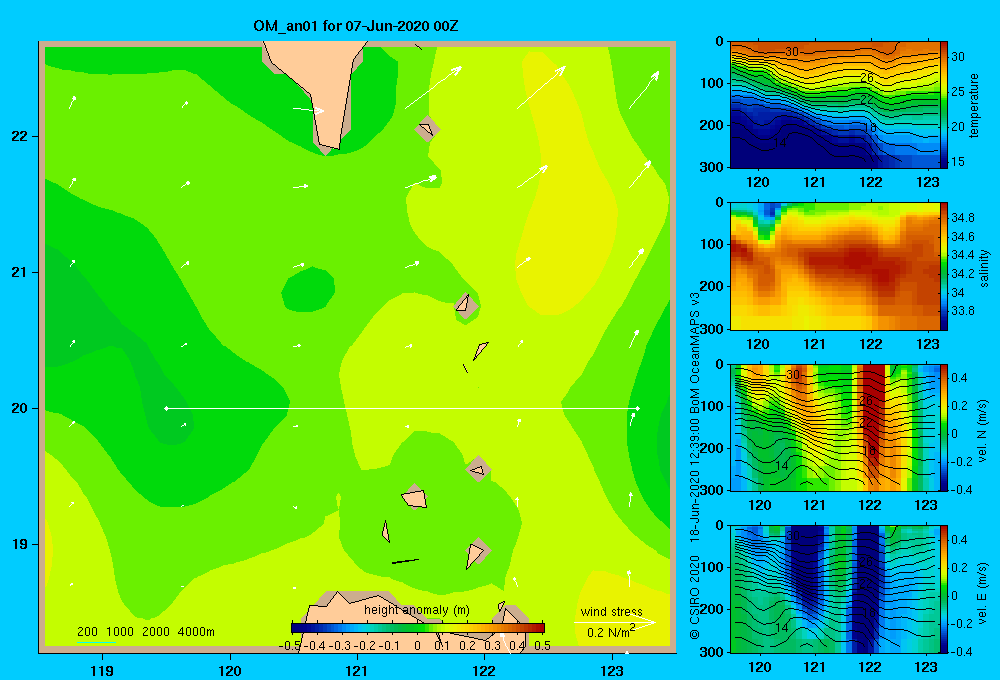Click the -0.5 tick on height anomaly bar
1000x680 pixels.
coord(290,645)
